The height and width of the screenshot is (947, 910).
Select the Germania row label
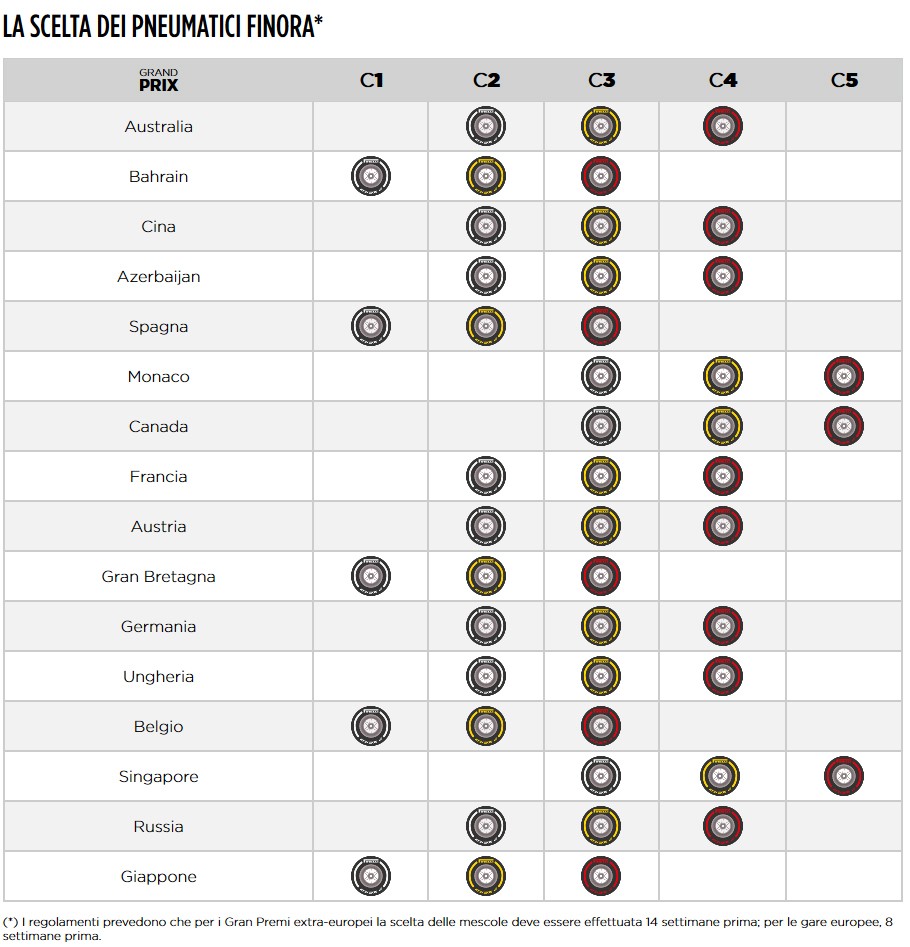[158, 627]
